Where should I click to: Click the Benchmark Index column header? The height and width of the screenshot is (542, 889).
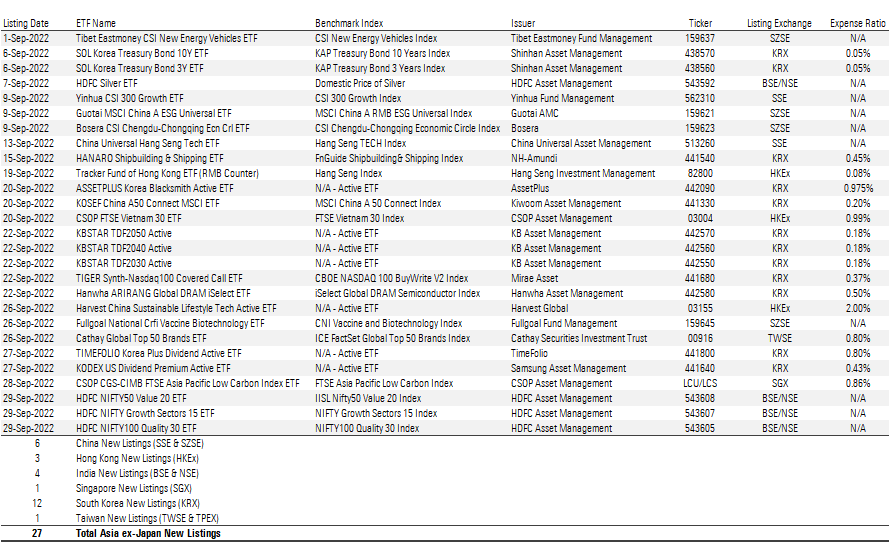(x=350, y=22)
